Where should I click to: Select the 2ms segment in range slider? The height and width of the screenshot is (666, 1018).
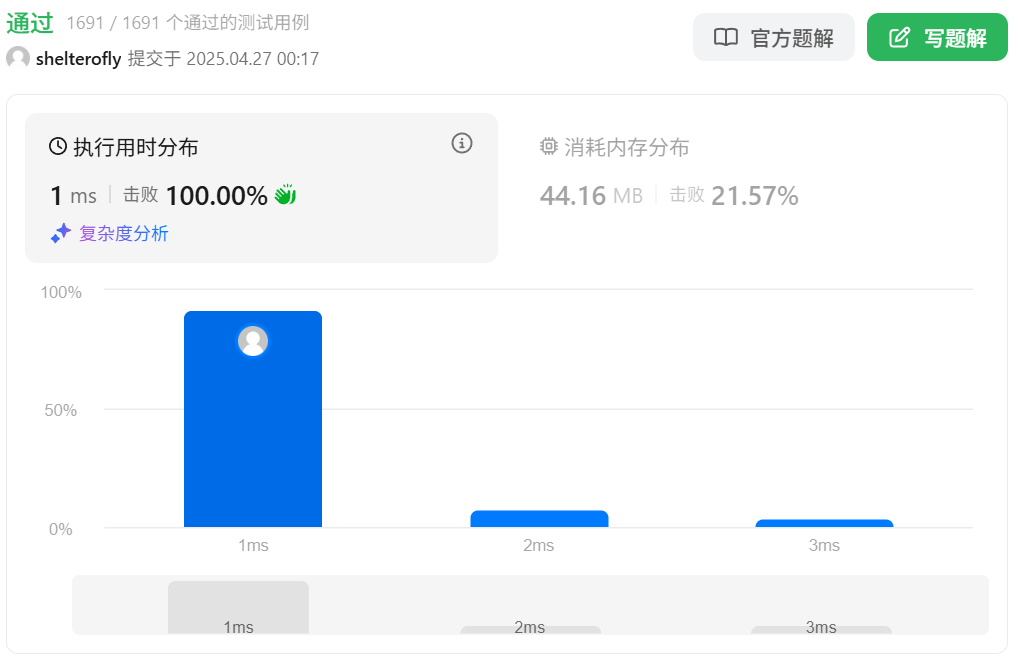tap(530, 628)
